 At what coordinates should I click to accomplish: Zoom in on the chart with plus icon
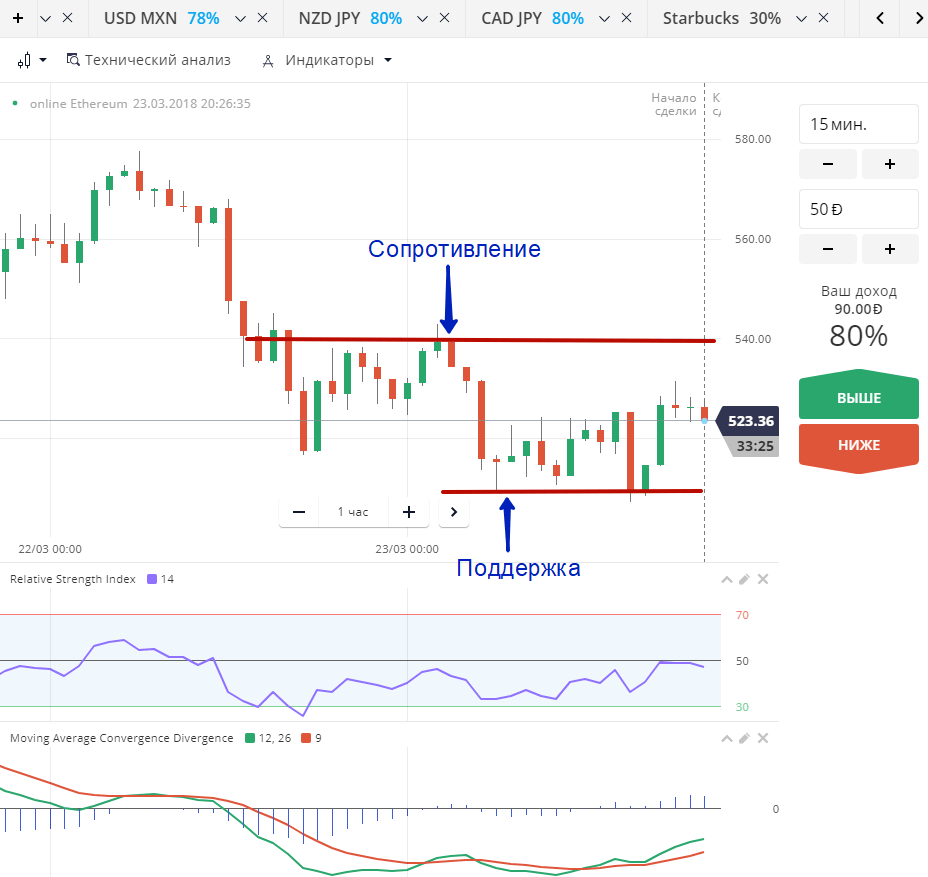[x=408, y=511]
